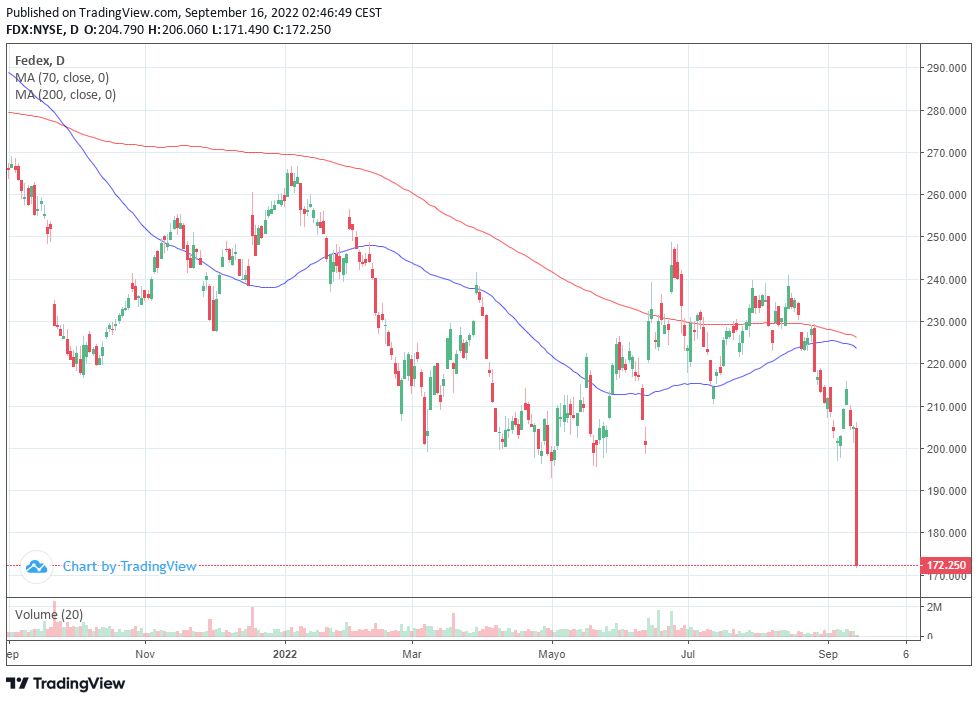Click the large red final candlestick
This screenshot has height=702, width=978.
click(x=856, y=497)
